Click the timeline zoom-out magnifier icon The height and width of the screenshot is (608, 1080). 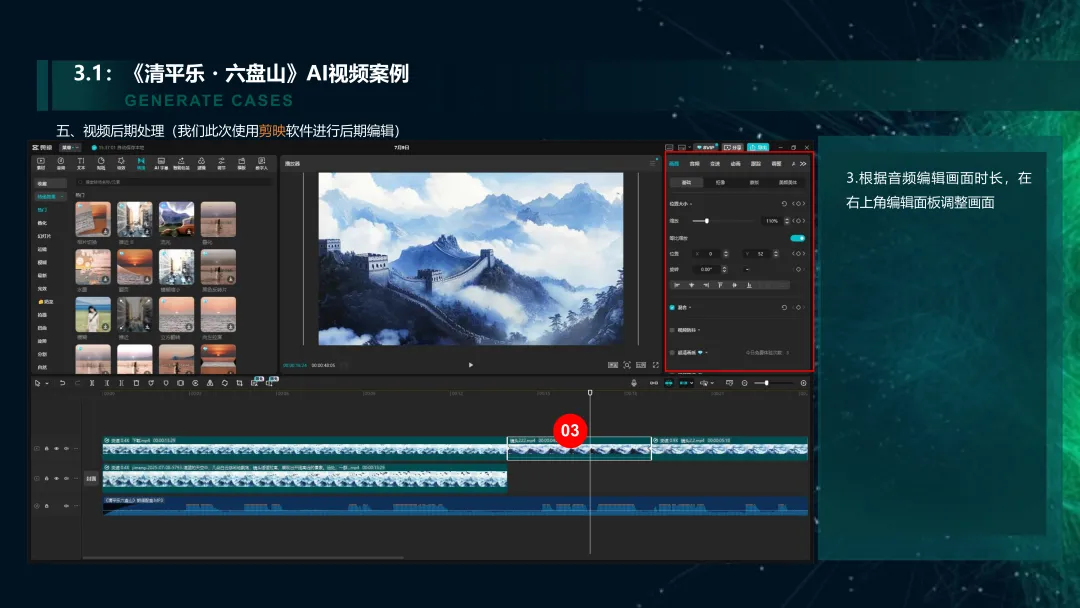(x=745, y=383)
